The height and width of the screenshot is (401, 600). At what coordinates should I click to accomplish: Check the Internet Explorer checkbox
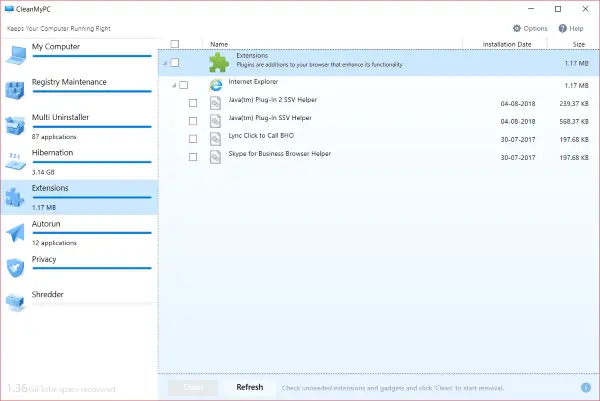(x=184, y=85)
